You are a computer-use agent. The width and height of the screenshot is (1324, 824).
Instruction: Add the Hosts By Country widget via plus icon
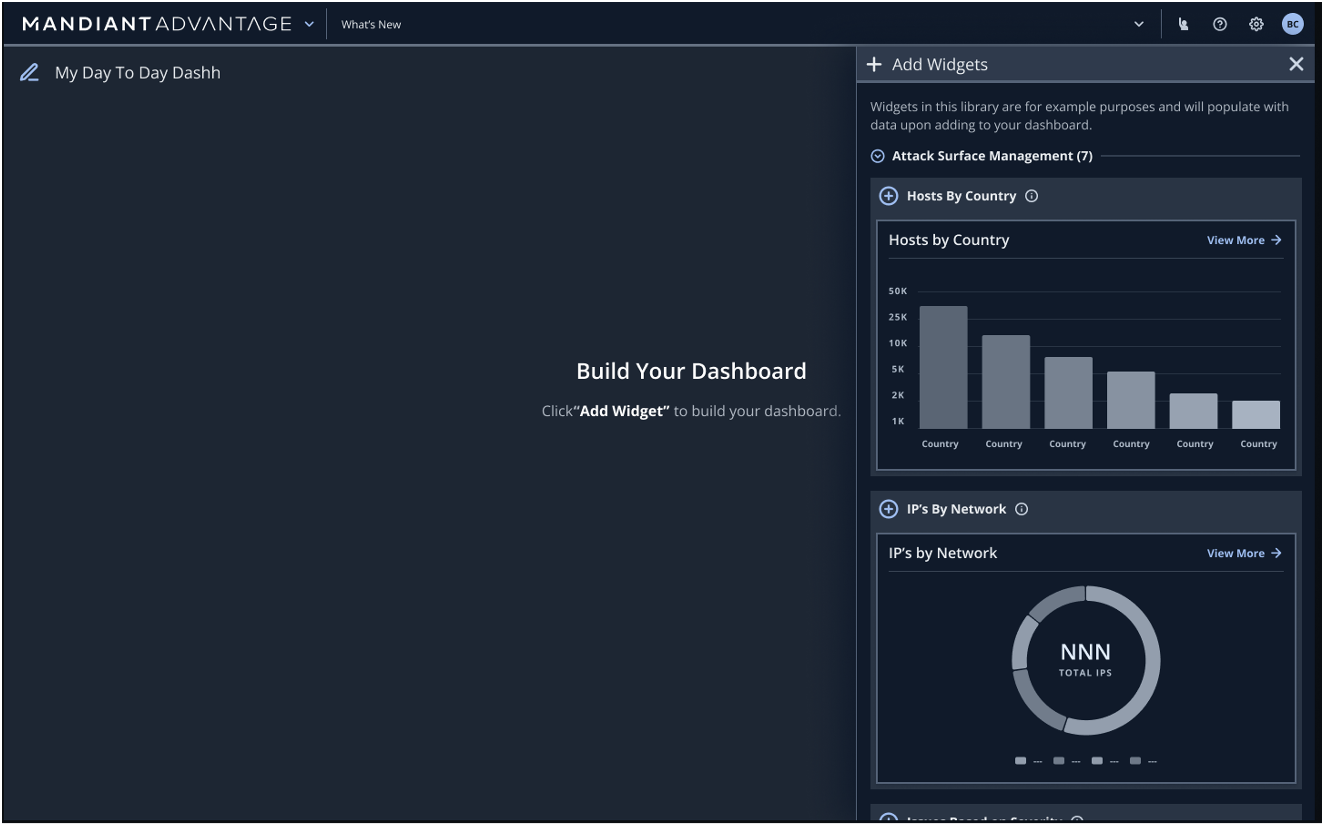(x=886, y=196)
